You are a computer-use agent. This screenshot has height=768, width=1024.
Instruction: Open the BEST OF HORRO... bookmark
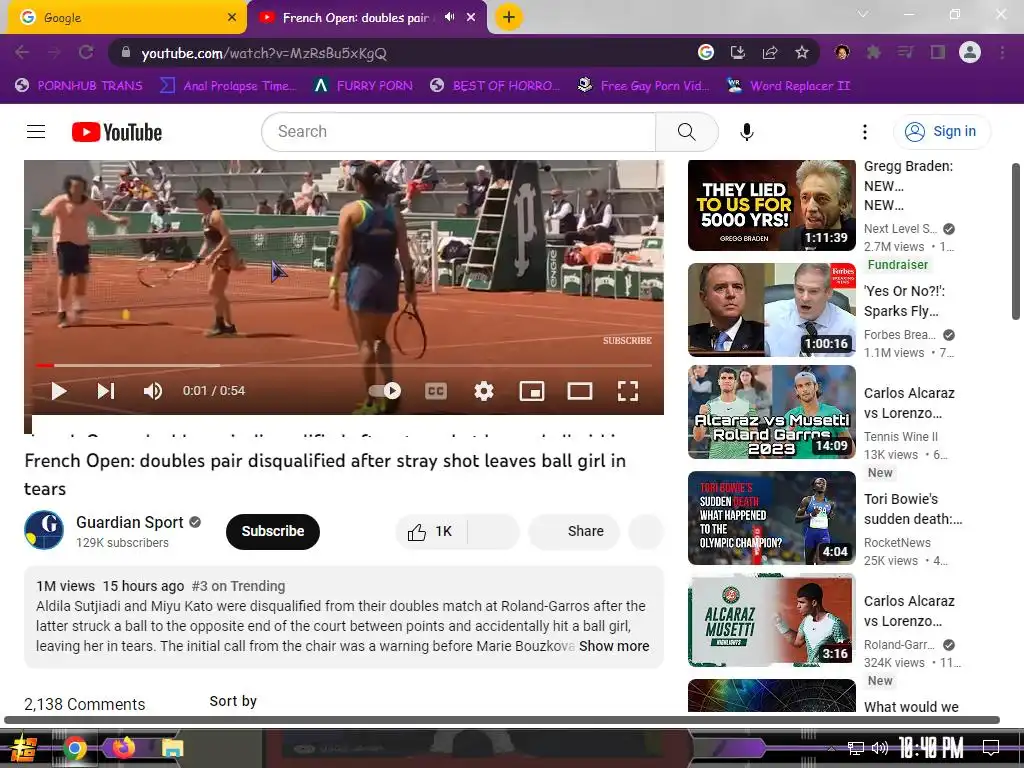click(495, 86)
